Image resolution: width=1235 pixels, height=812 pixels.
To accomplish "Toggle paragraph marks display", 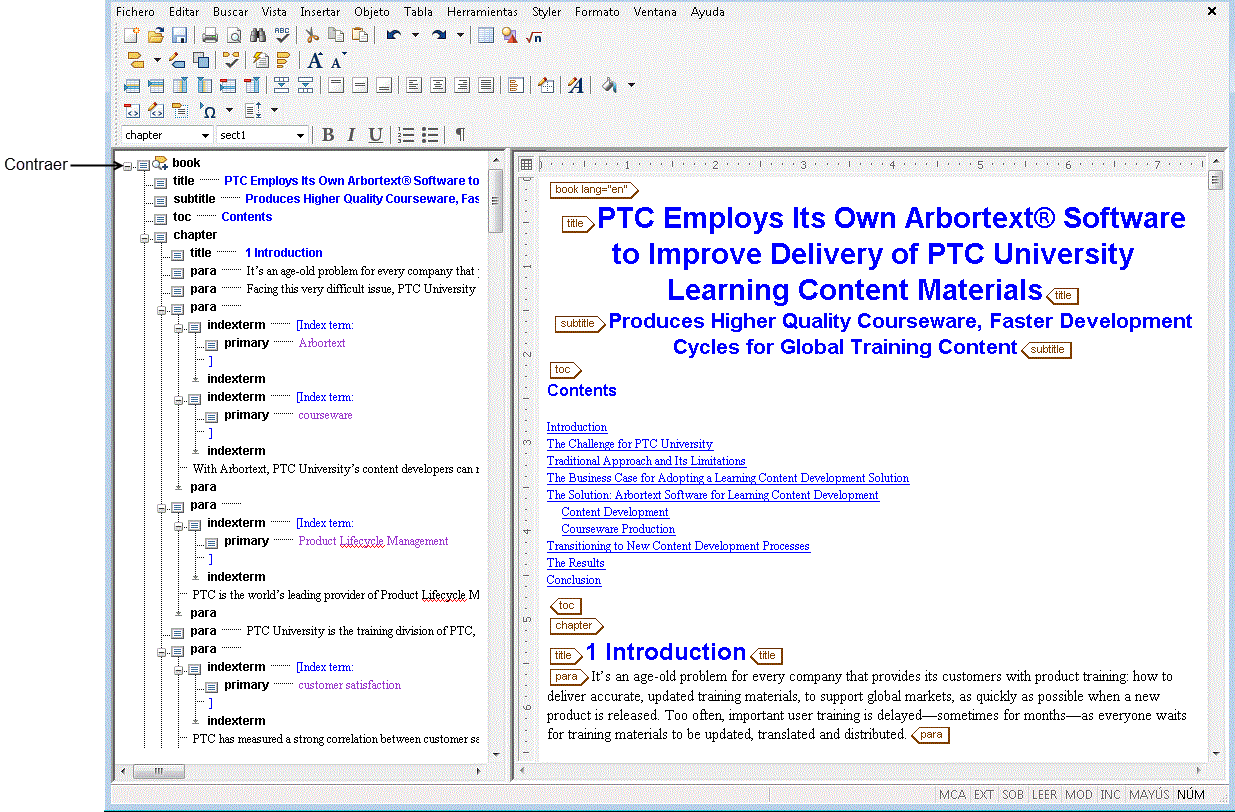I will (460, 135).
